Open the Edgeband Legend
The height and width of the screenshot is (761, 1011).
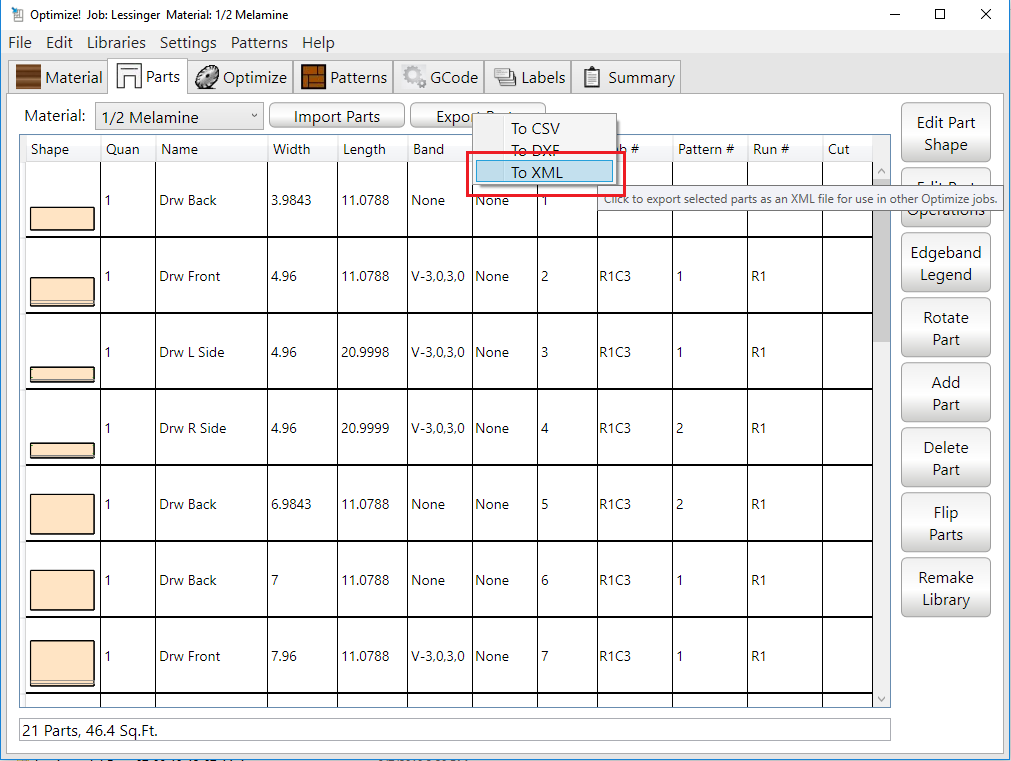point(945,263)
